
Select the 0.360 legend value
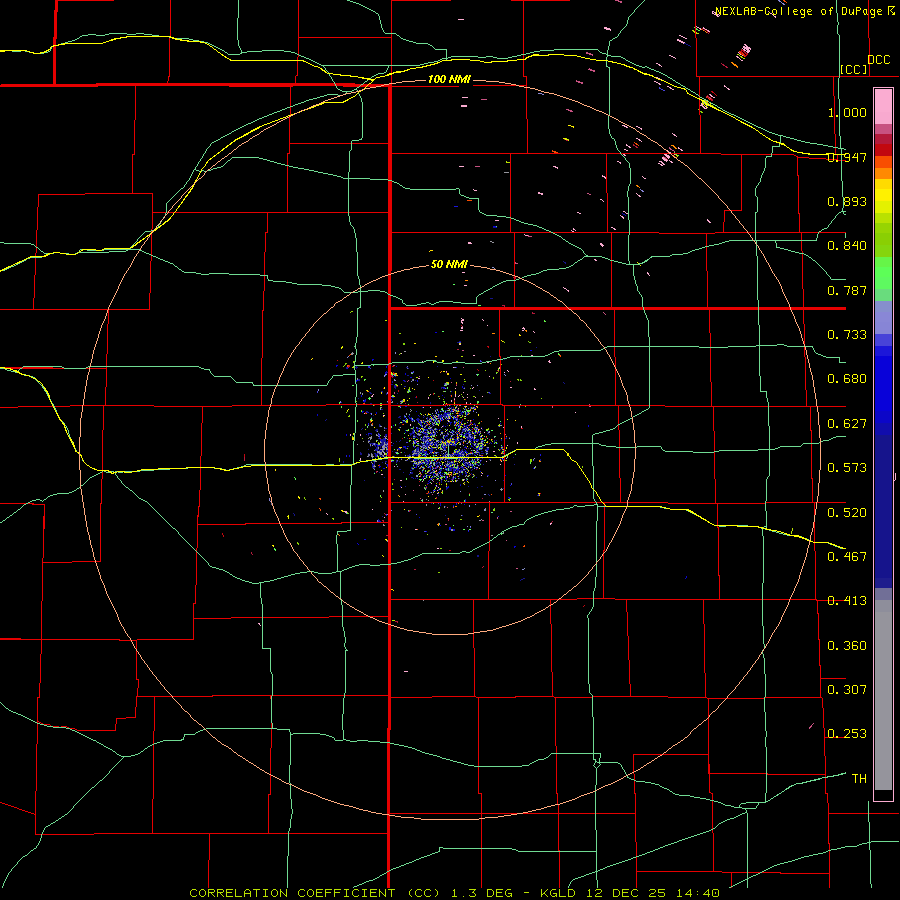(847, 645)
